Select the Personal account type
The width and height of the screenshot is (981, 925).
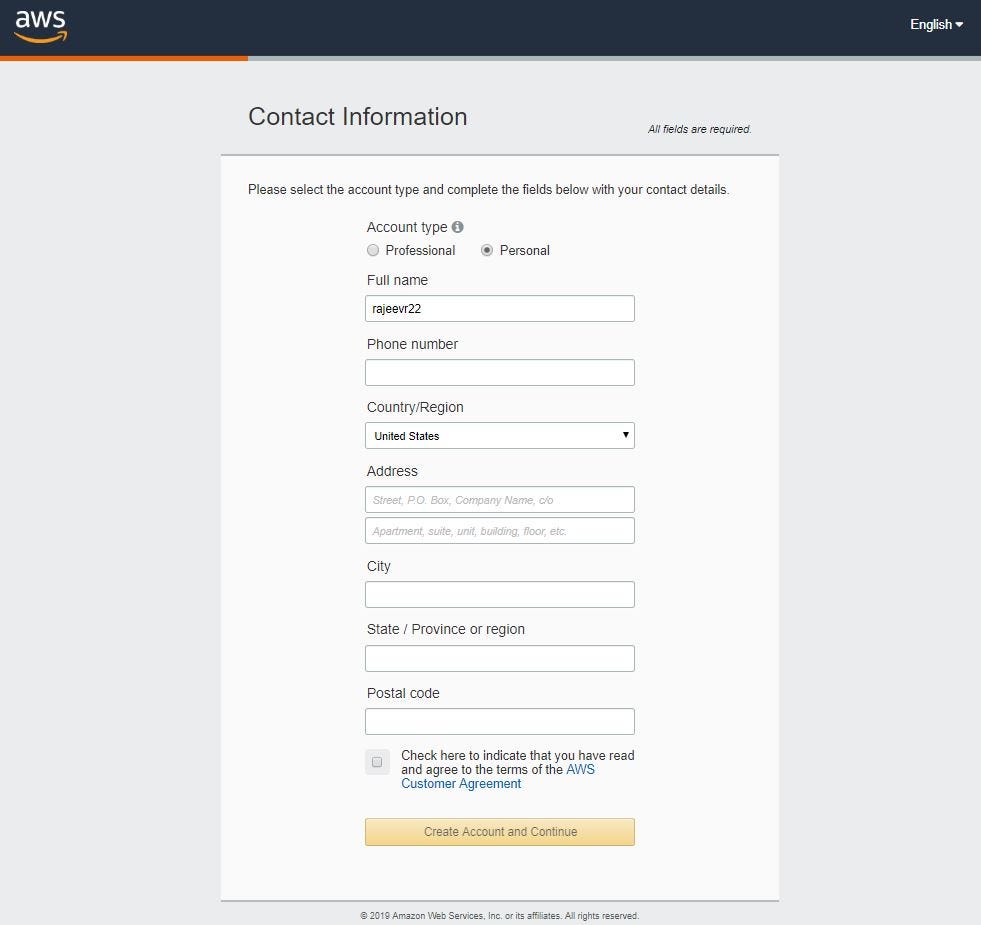coord(487,250)
